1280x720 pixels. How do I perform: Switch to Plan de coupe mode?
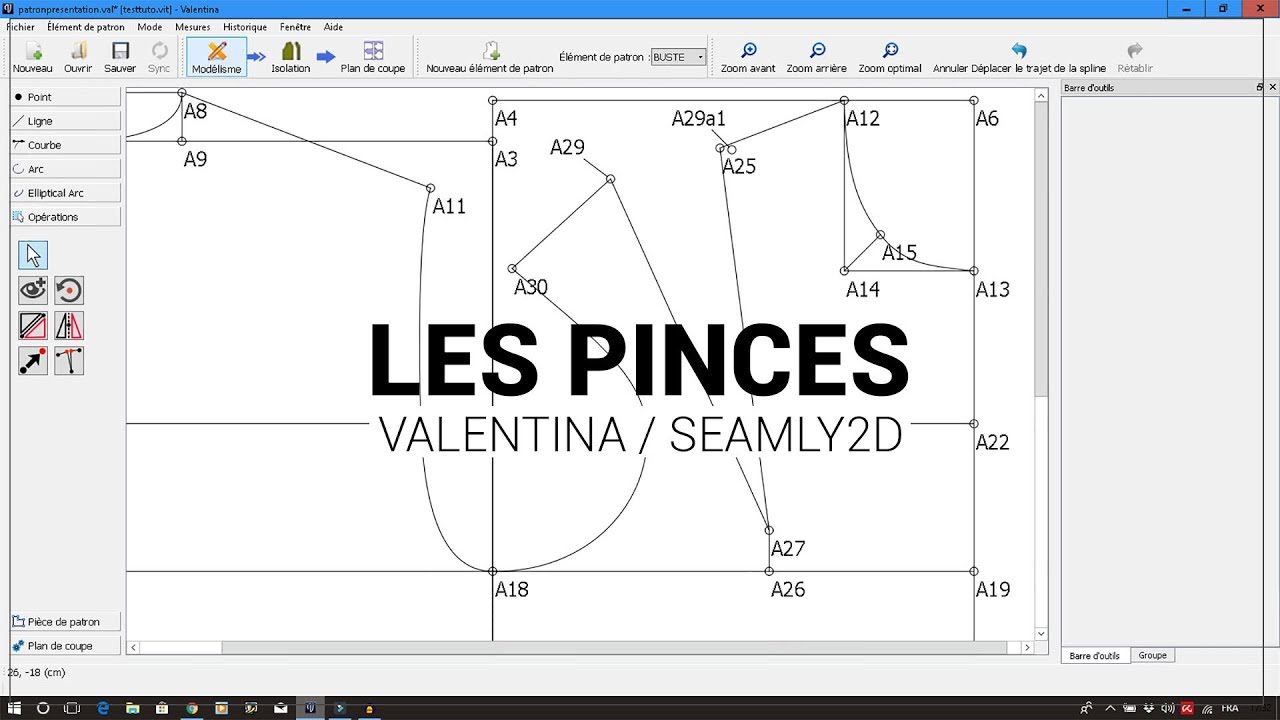[373, 57]
